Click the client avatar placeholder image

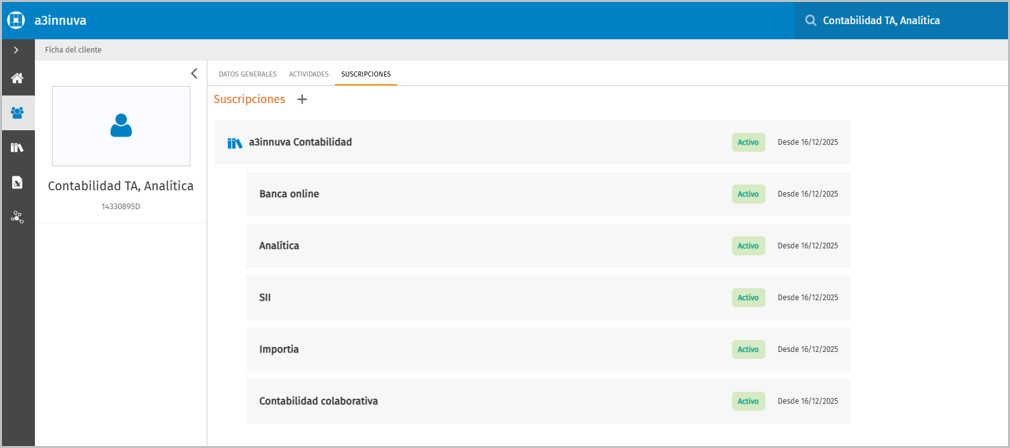121,126
